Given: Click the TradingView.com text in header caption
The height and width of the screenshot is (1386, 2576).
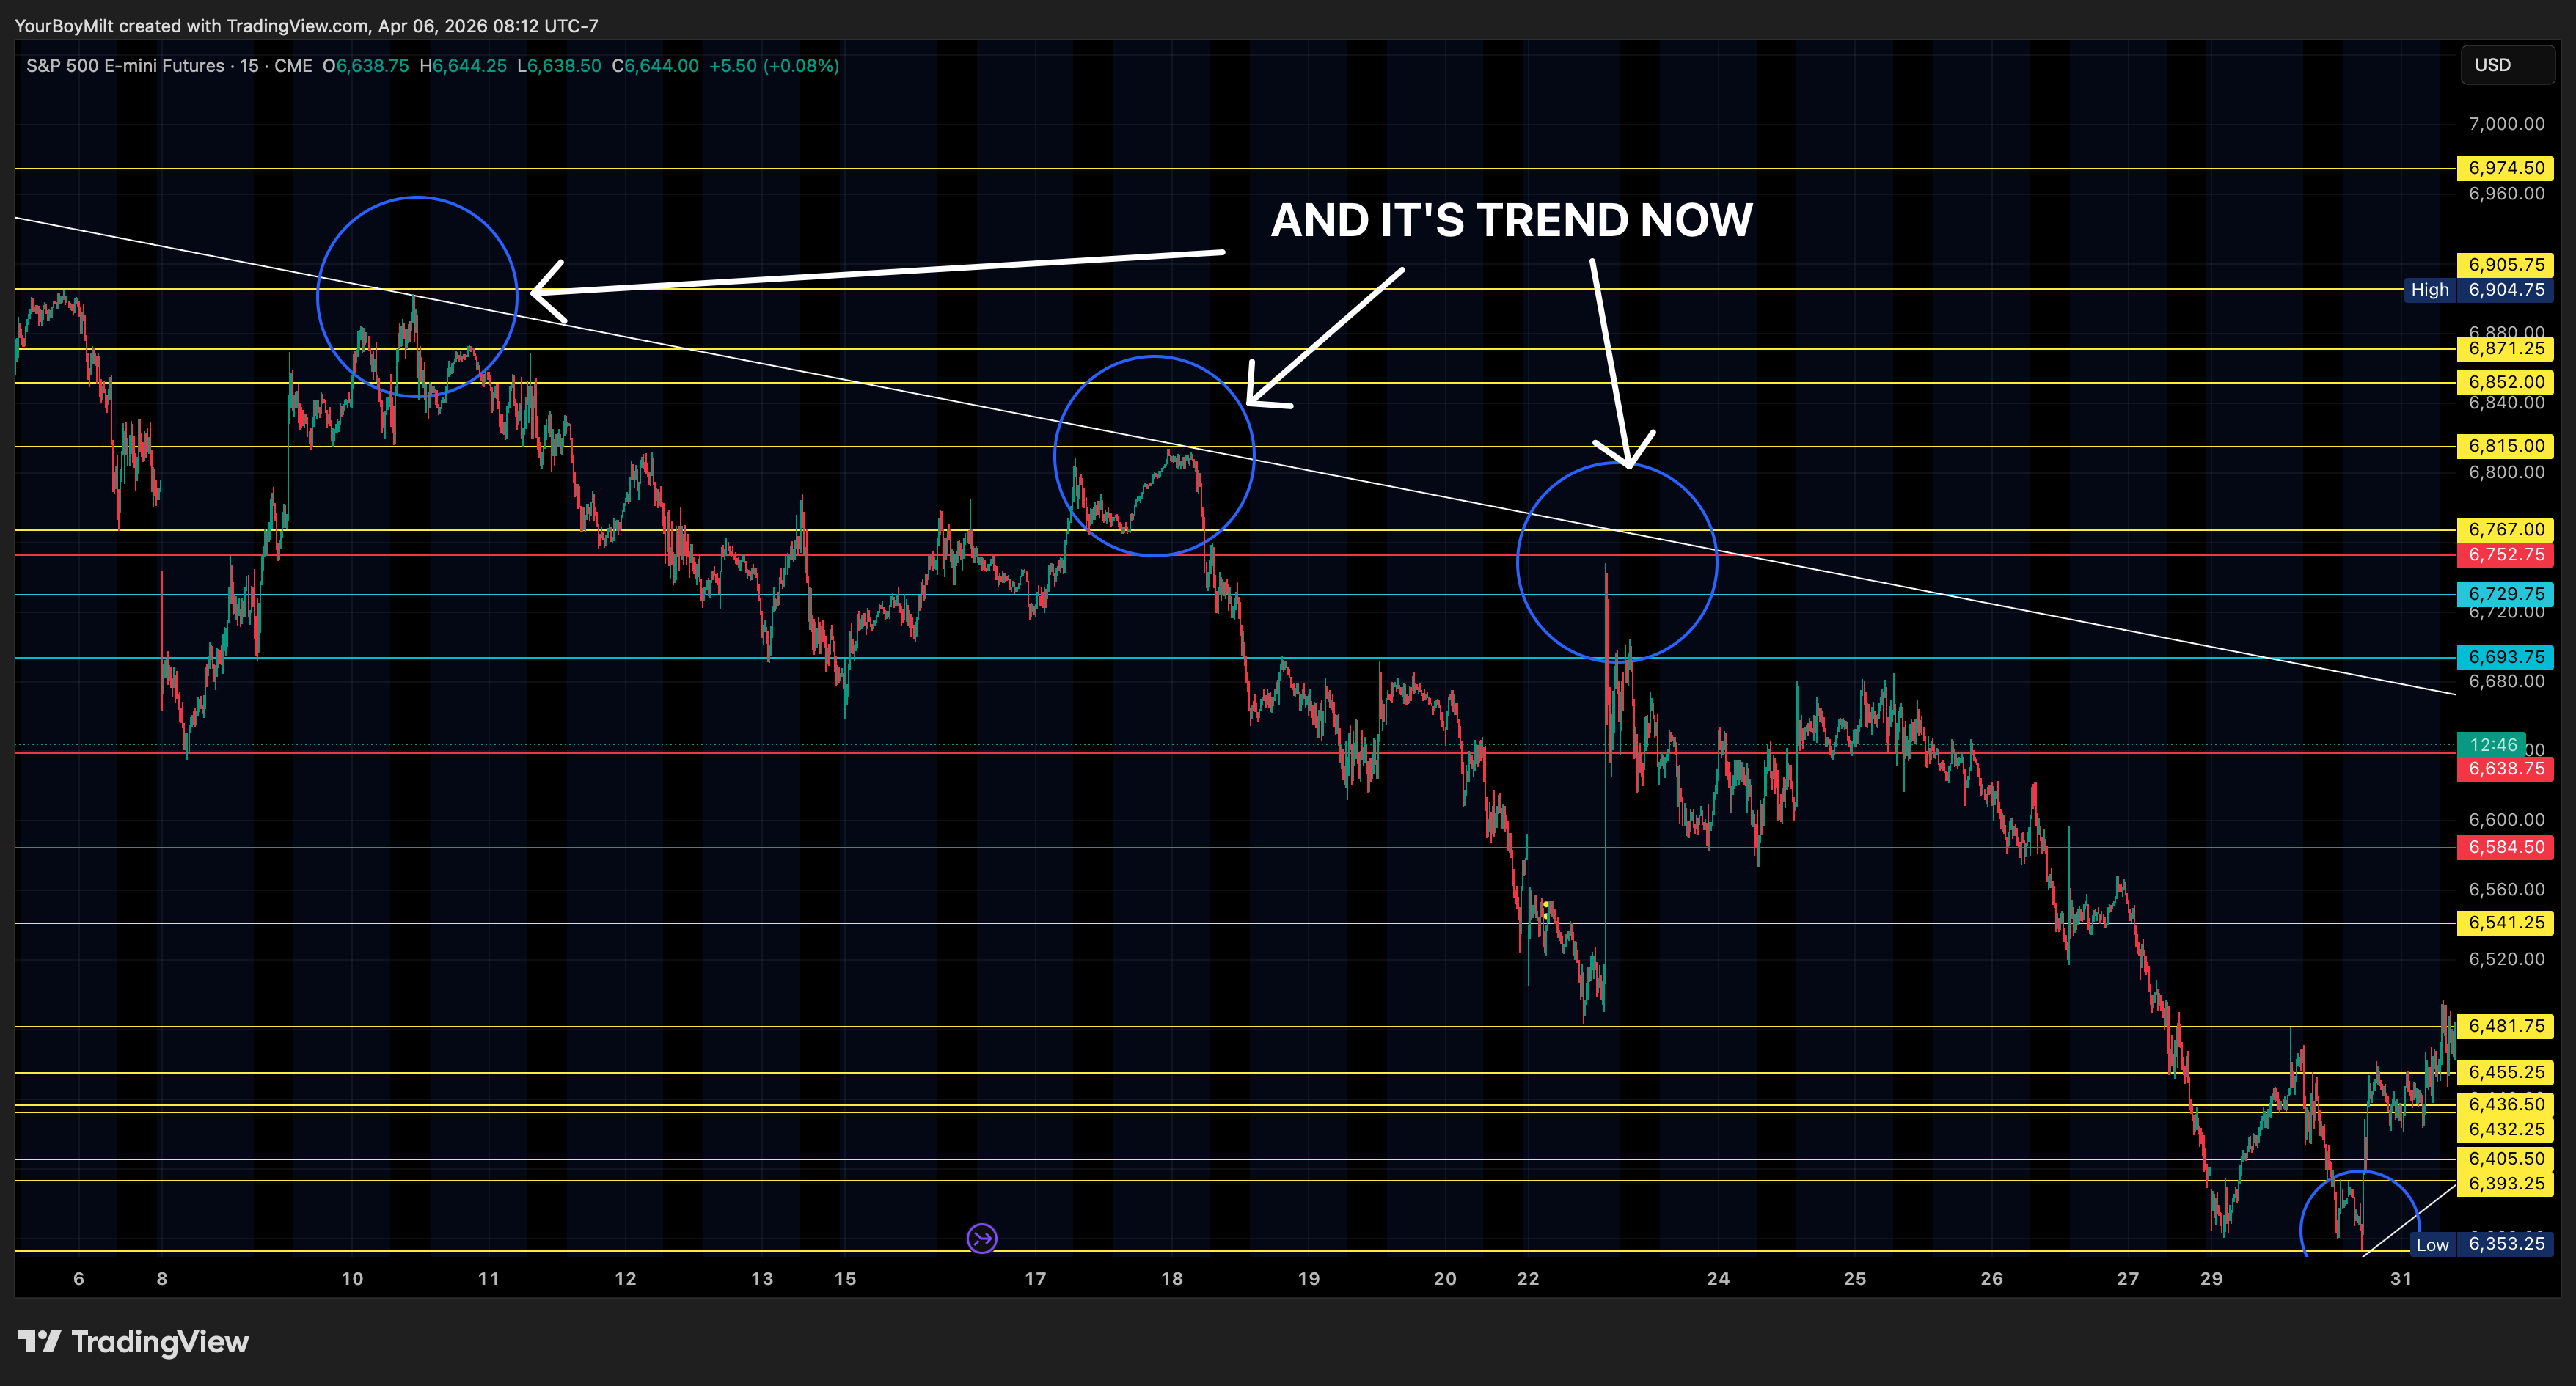Looking at the screenshot, I should (x=297, y=26).
